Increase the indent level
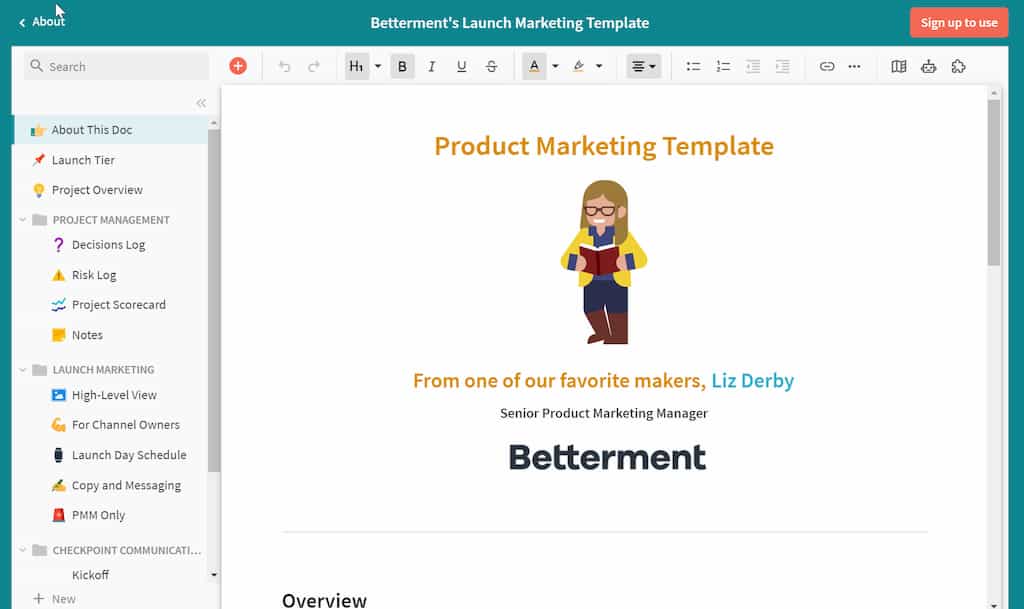Screen dimensions: 1024x609 782,66
